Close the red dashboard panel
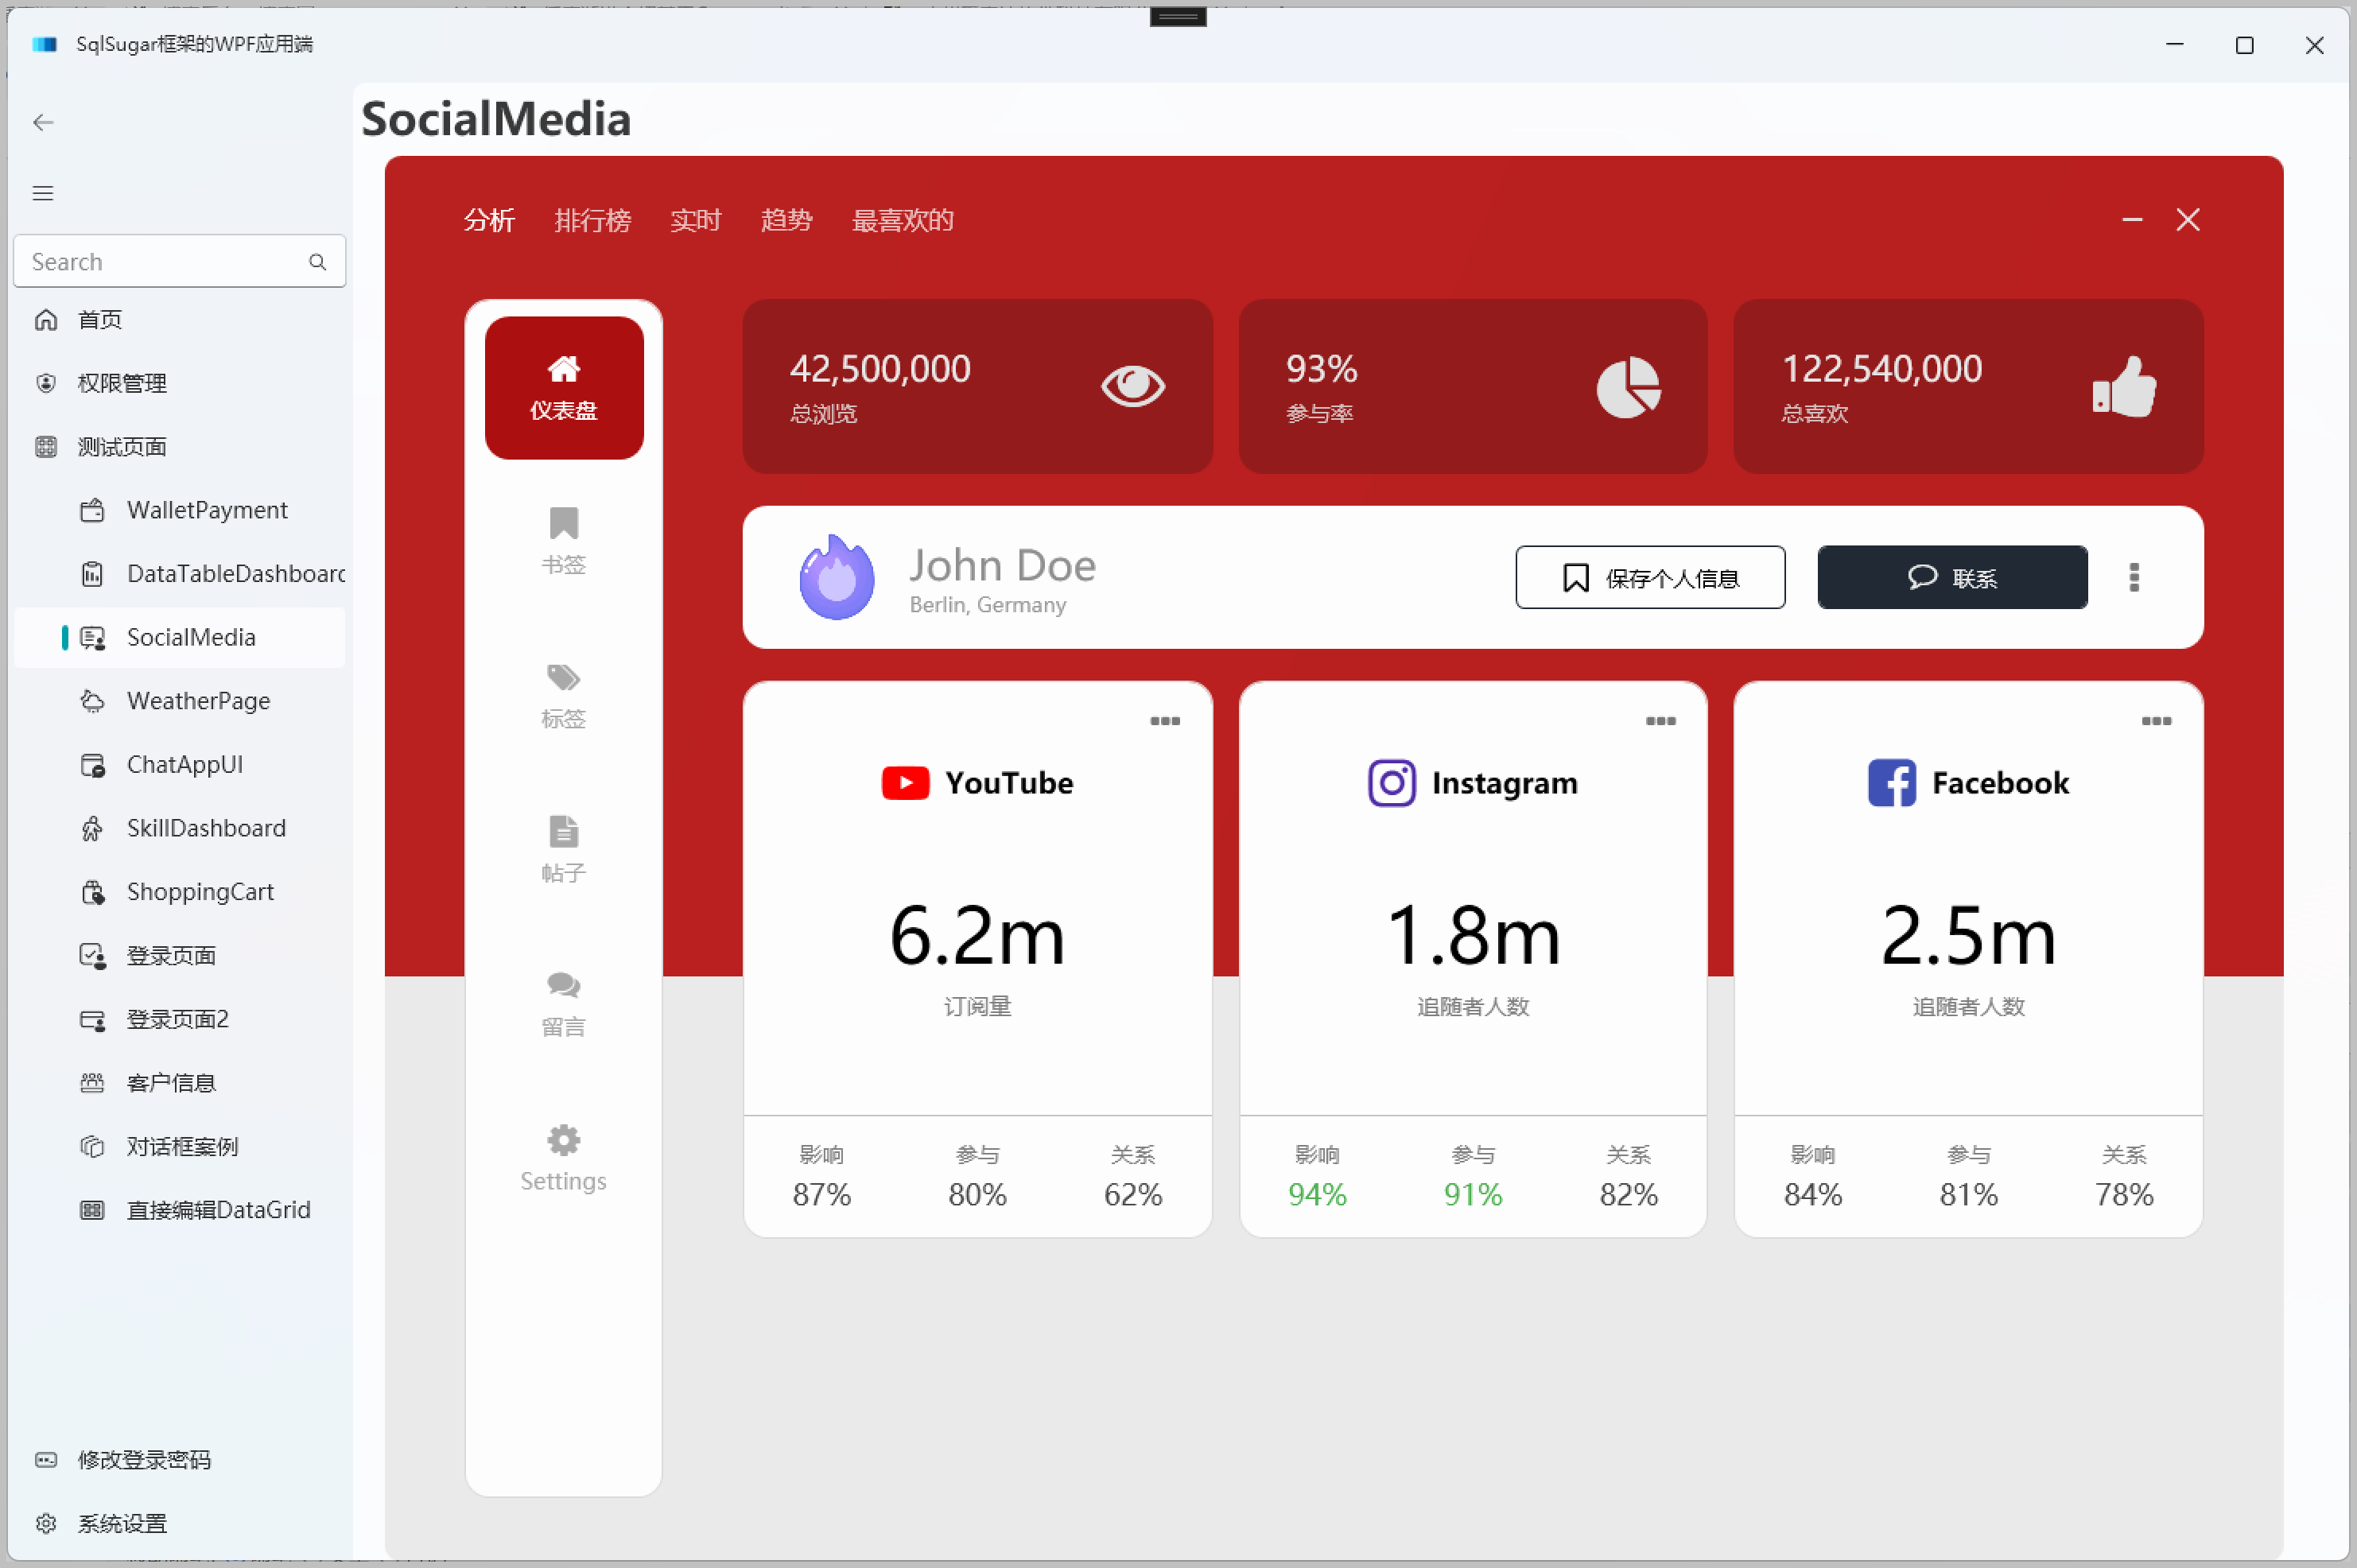 pos(2188,220)
